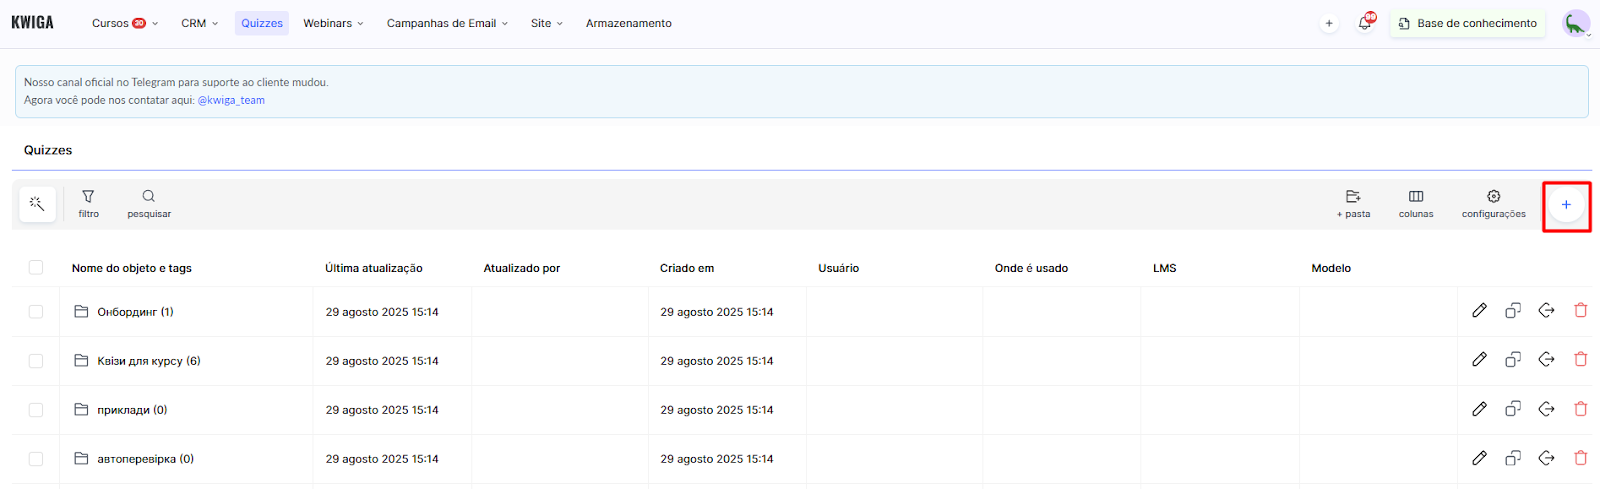
Task: Click the pesquisar magnifier icon
Action: pos(149,197)
